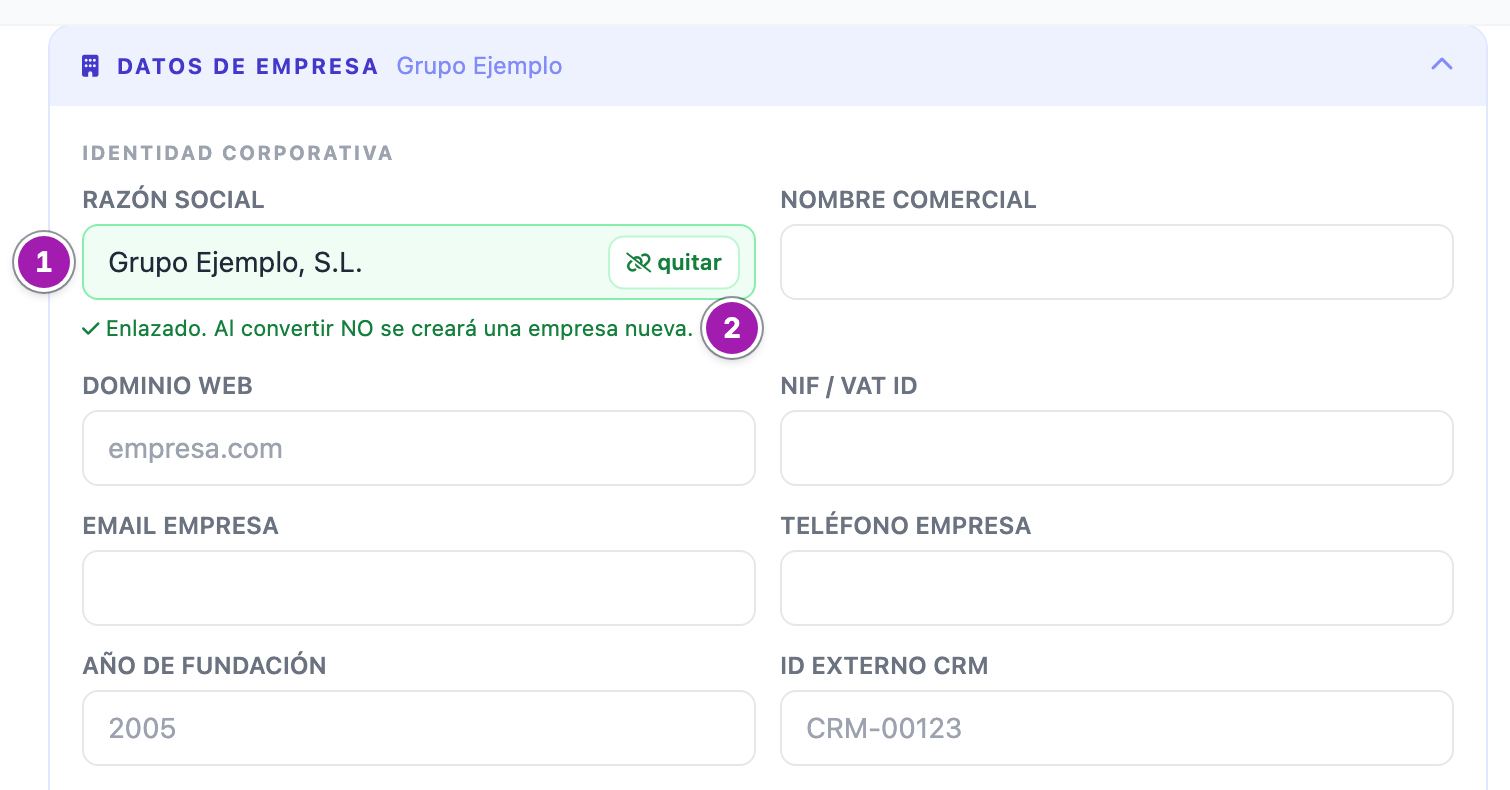Click the RAZÓN SOCIAL field label
The width and height of the screenshot is (1510, 790).
click(x=174, y=199)
